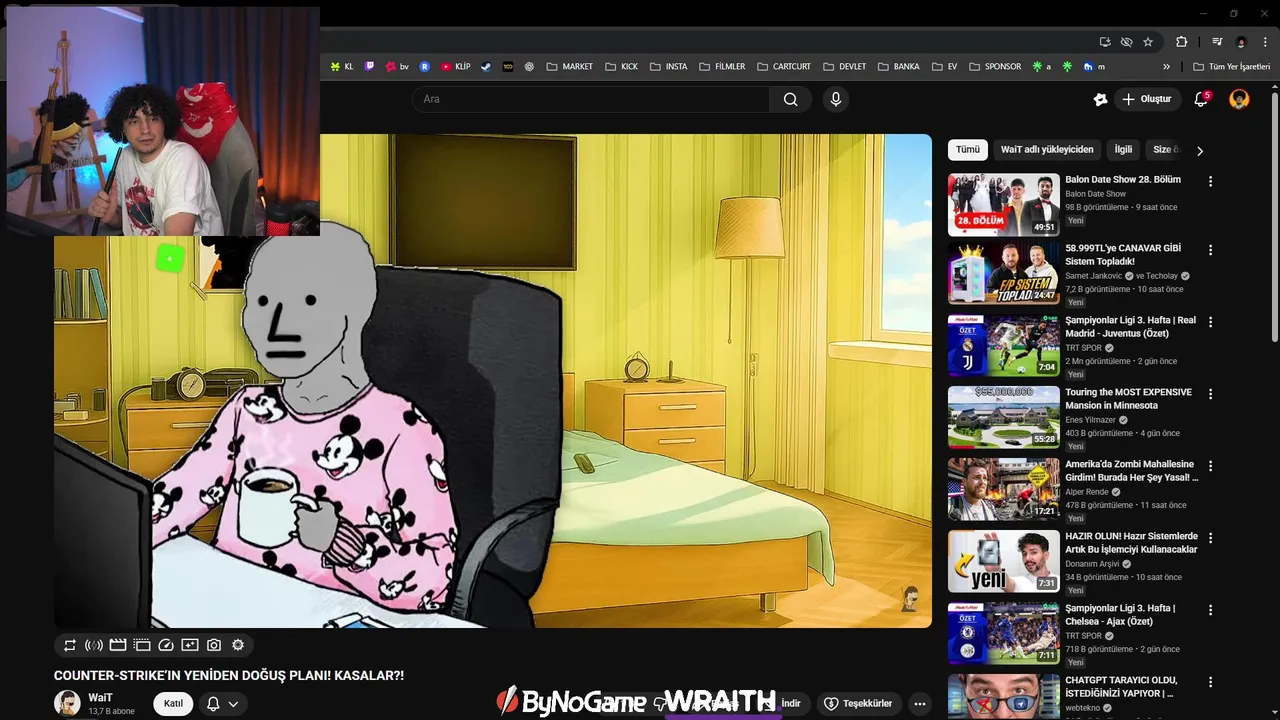This screenshot has width=1280, height=720.
Task: Open the HAZIR OLUN! Hazır Sistemlerde thumbnail
Action: 1004,561
